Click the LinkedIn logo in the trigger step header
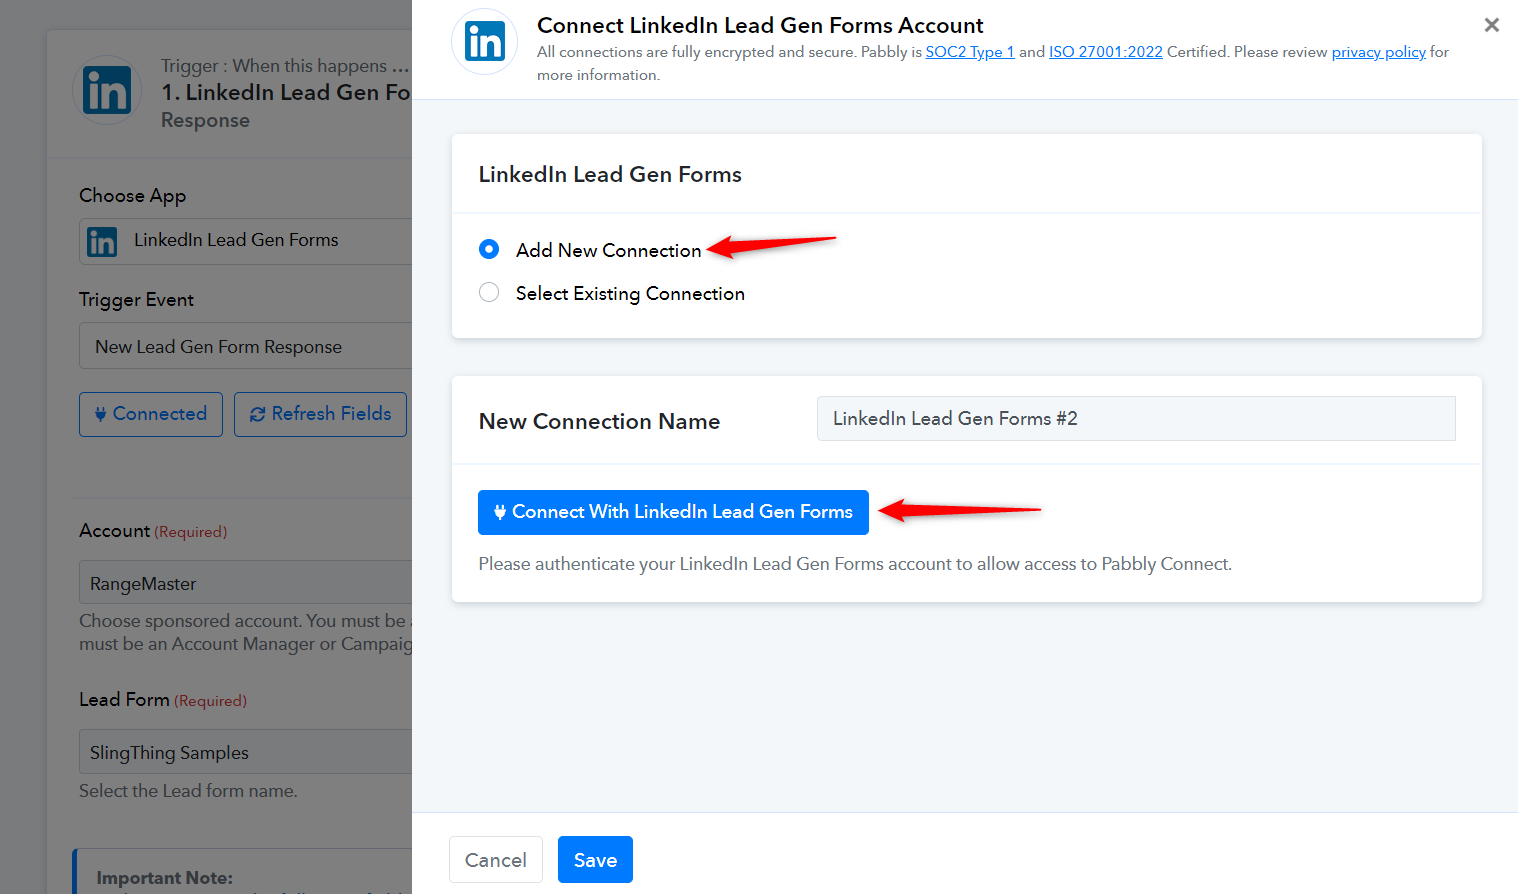Screen dimensions: 1518x894 [107, 90]
